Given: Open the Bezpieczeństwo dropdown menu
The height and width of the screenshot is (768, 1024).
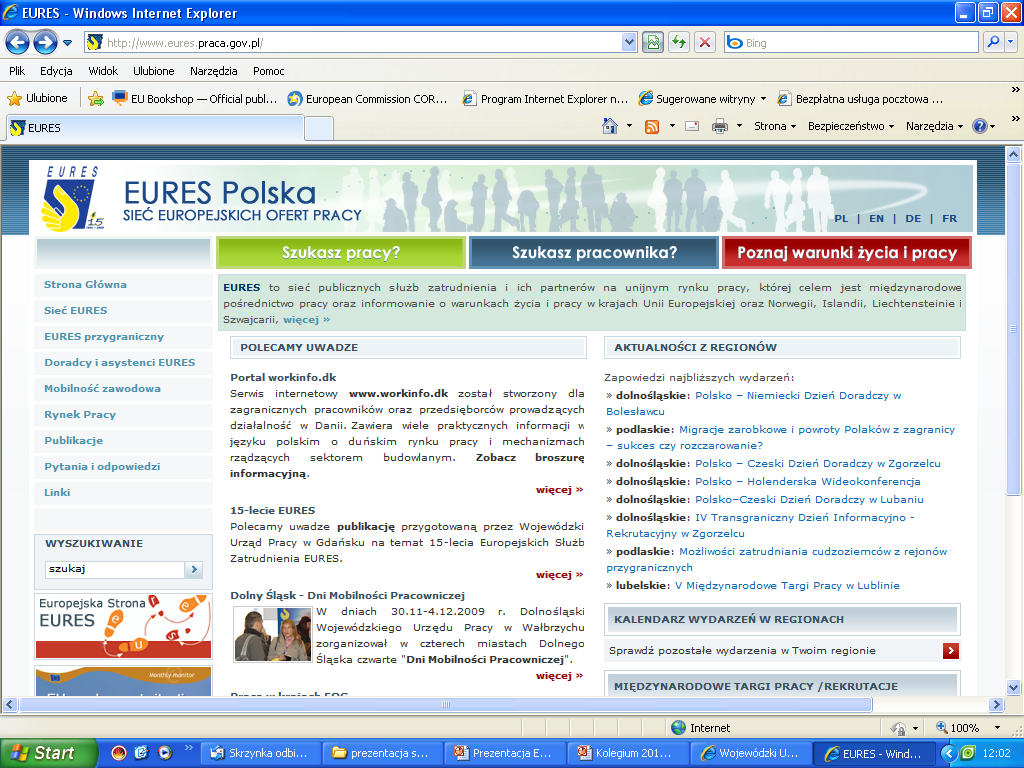Looking at the screenshot, I should pos(850,126).
